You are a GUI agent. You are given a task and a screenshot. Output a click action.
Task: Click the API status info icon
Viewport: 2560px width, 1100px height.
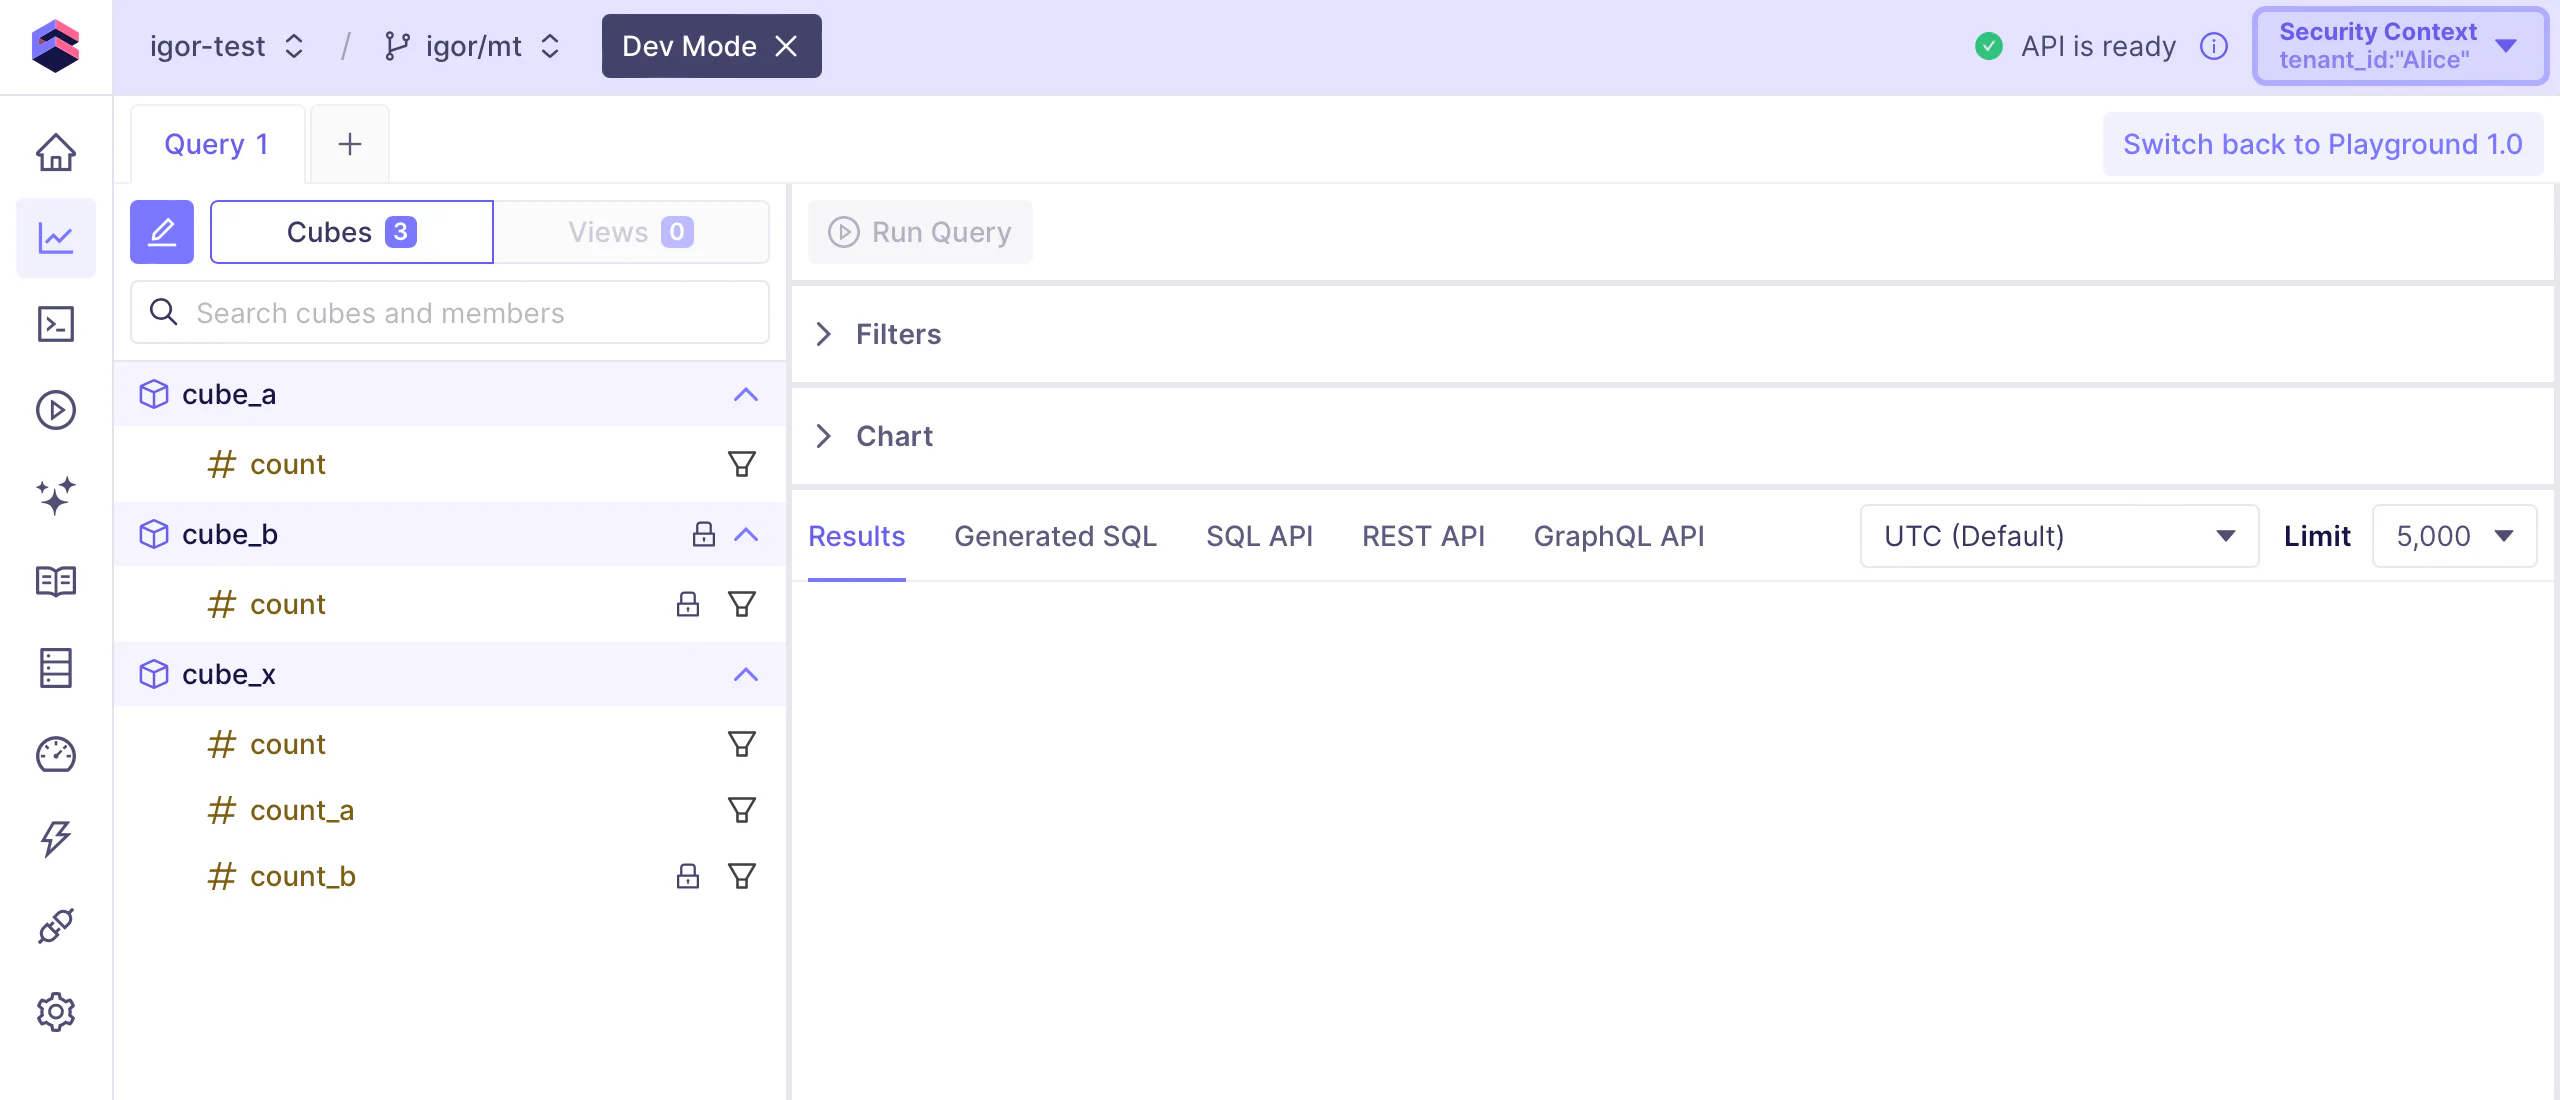pos(2214,46)
